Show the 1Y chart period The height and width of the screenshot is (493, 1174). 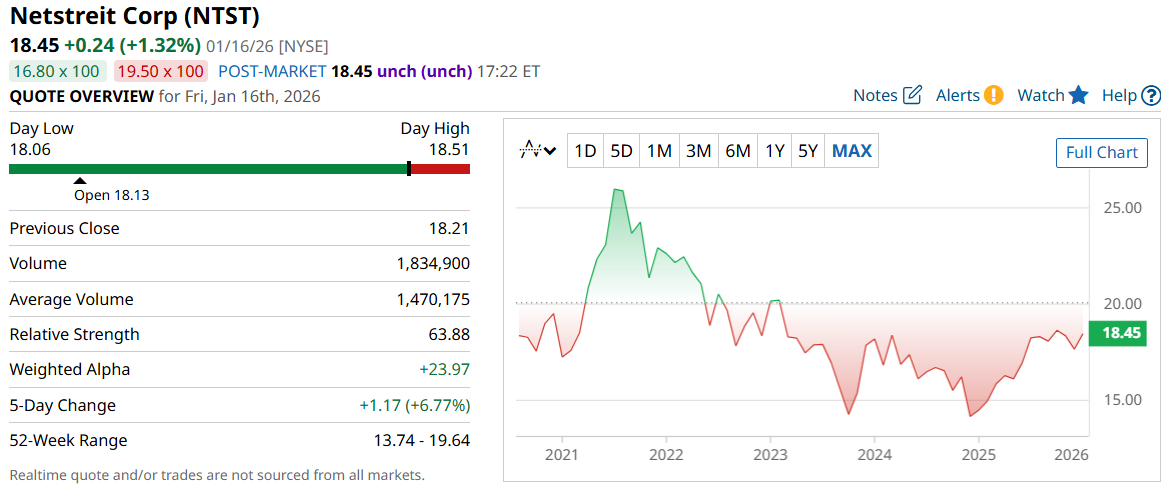click(x=775, y=151)
